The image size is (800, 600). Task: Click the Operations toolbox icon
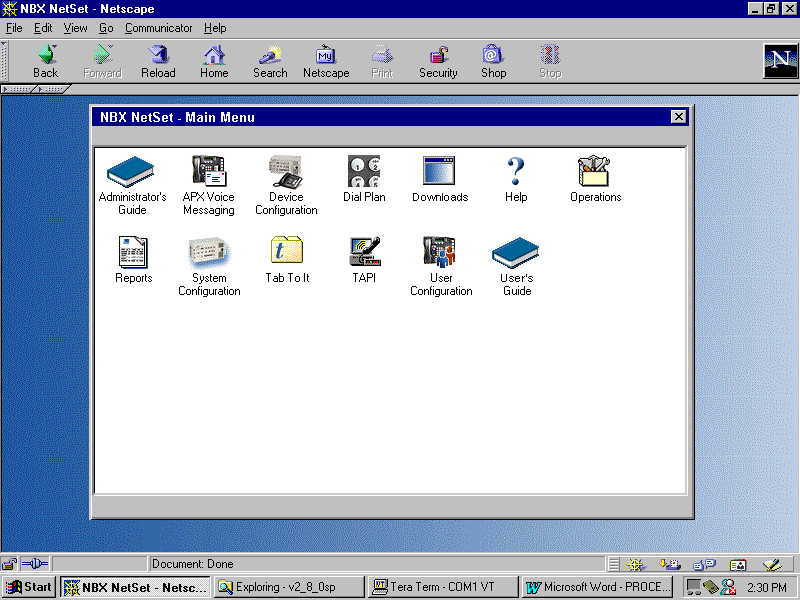click(x=595, y=171)
